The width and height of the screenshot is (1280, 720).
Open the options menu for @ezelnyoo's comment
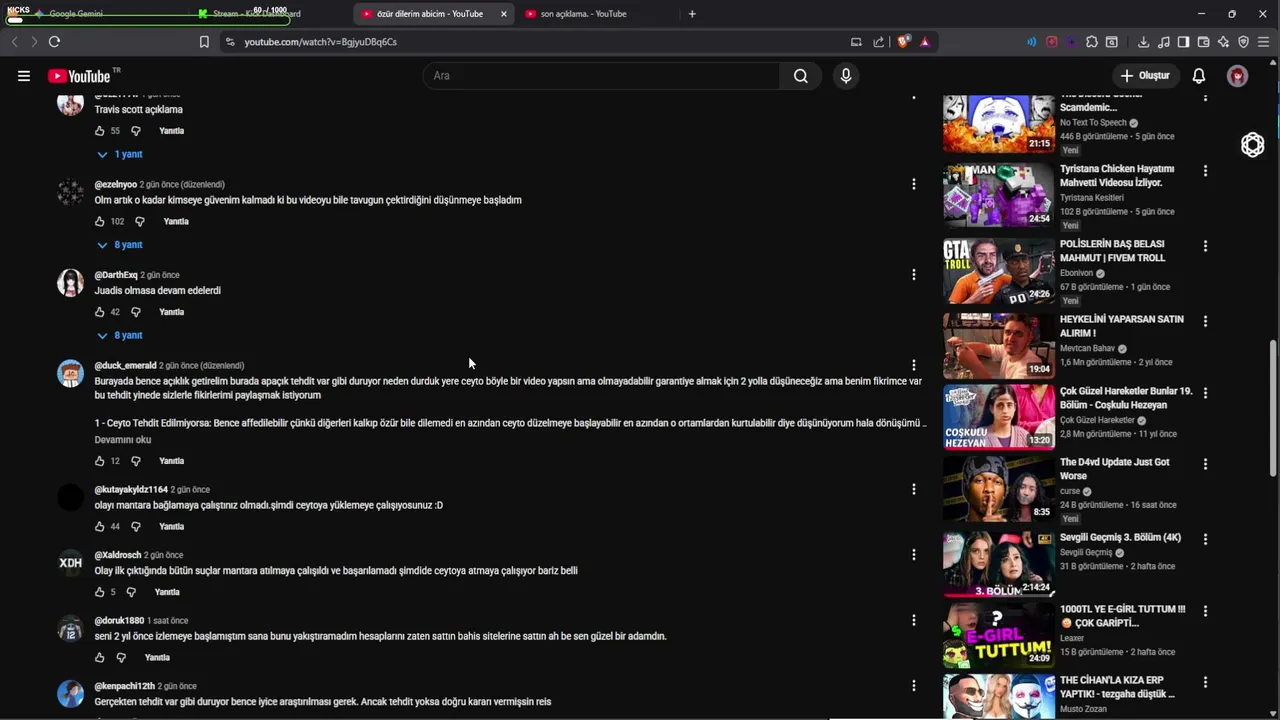(x=913, y=184)
